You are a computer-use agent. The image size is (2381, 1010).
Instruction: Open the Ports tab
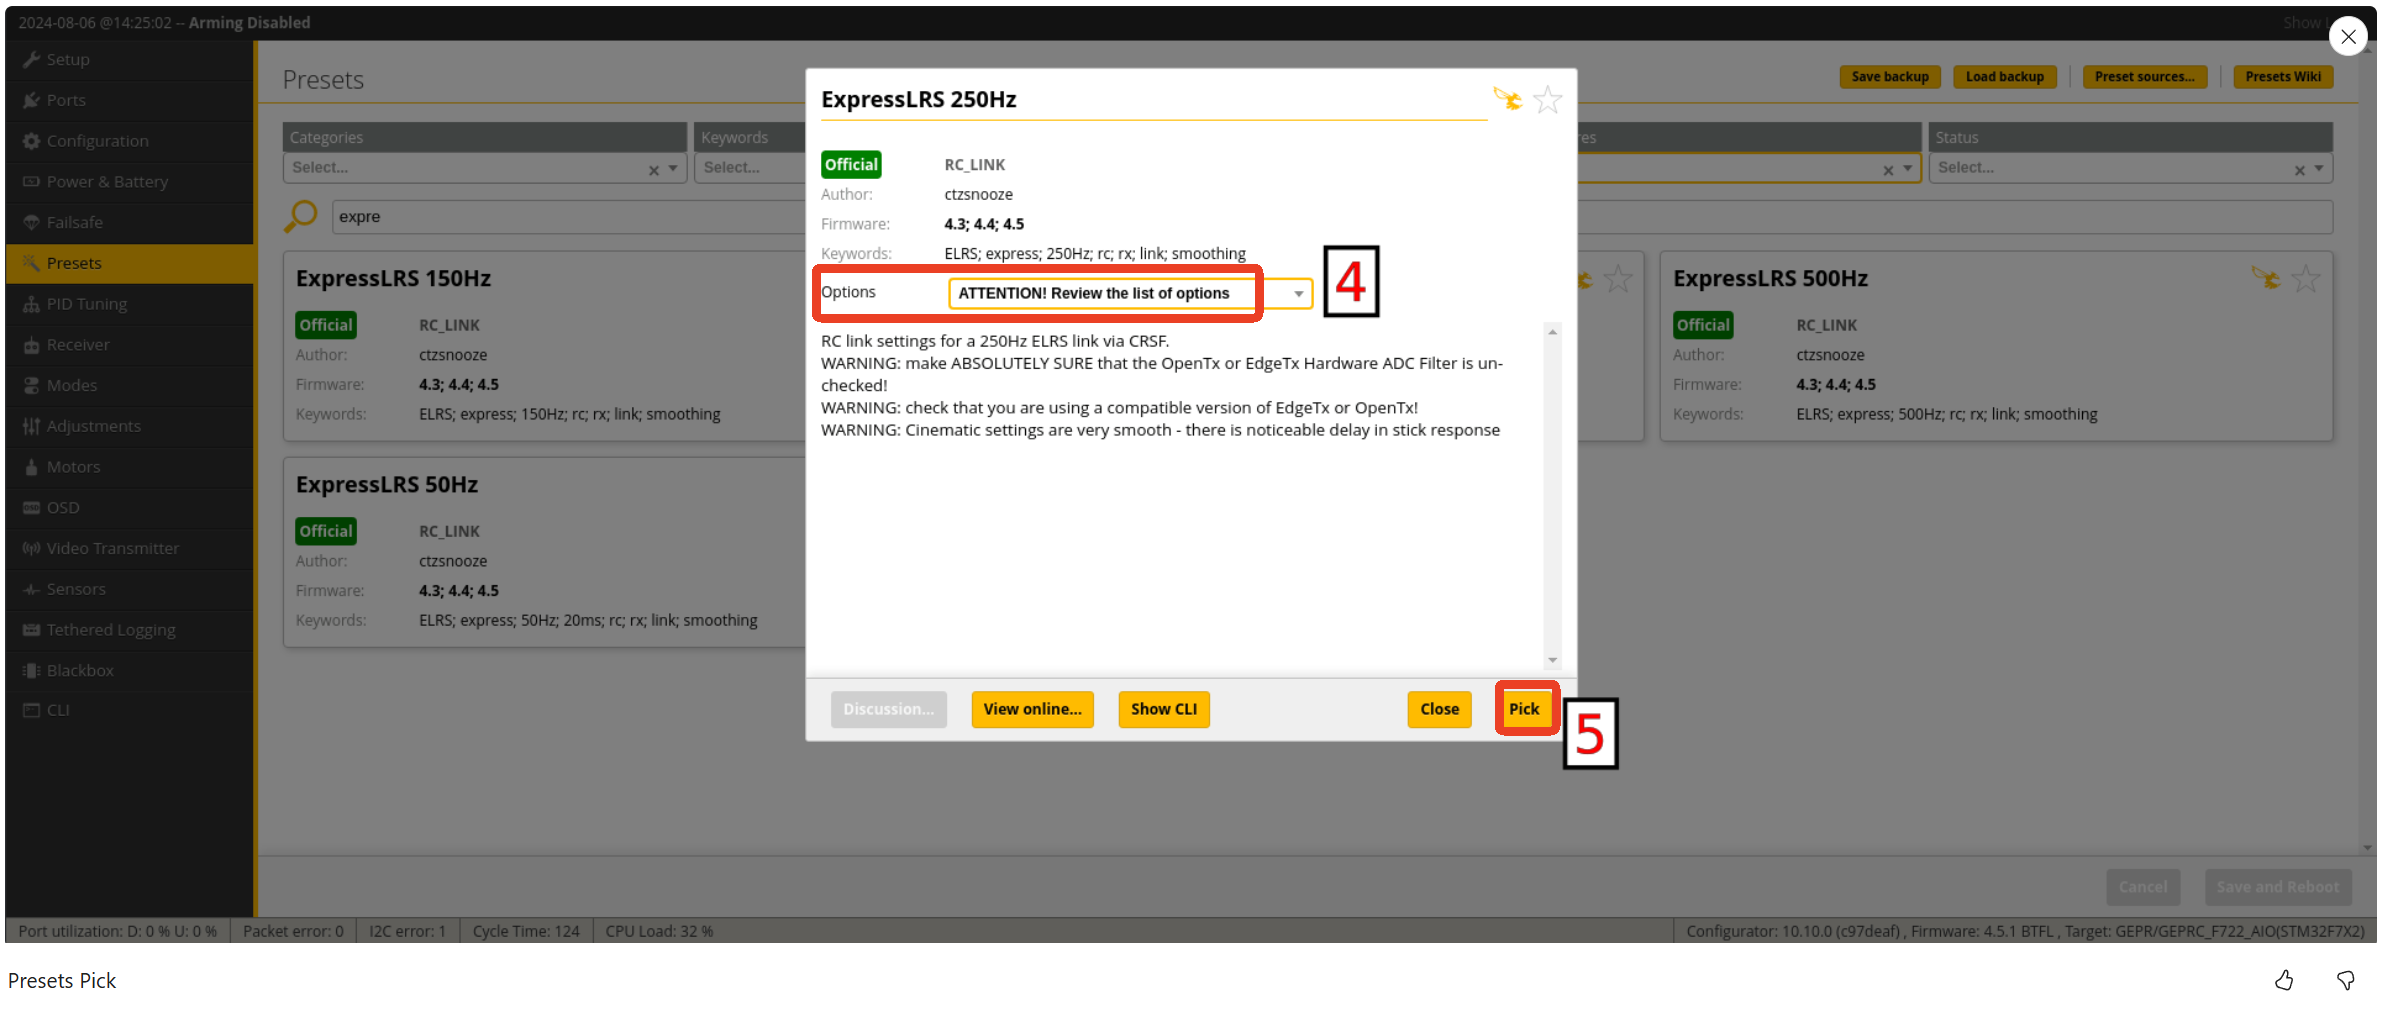(x=130, y=100)
